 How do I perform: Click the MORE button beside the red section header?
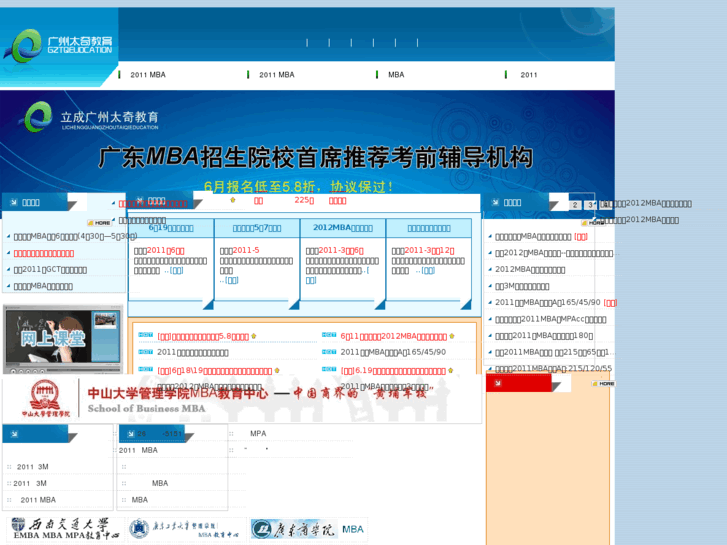603,384
